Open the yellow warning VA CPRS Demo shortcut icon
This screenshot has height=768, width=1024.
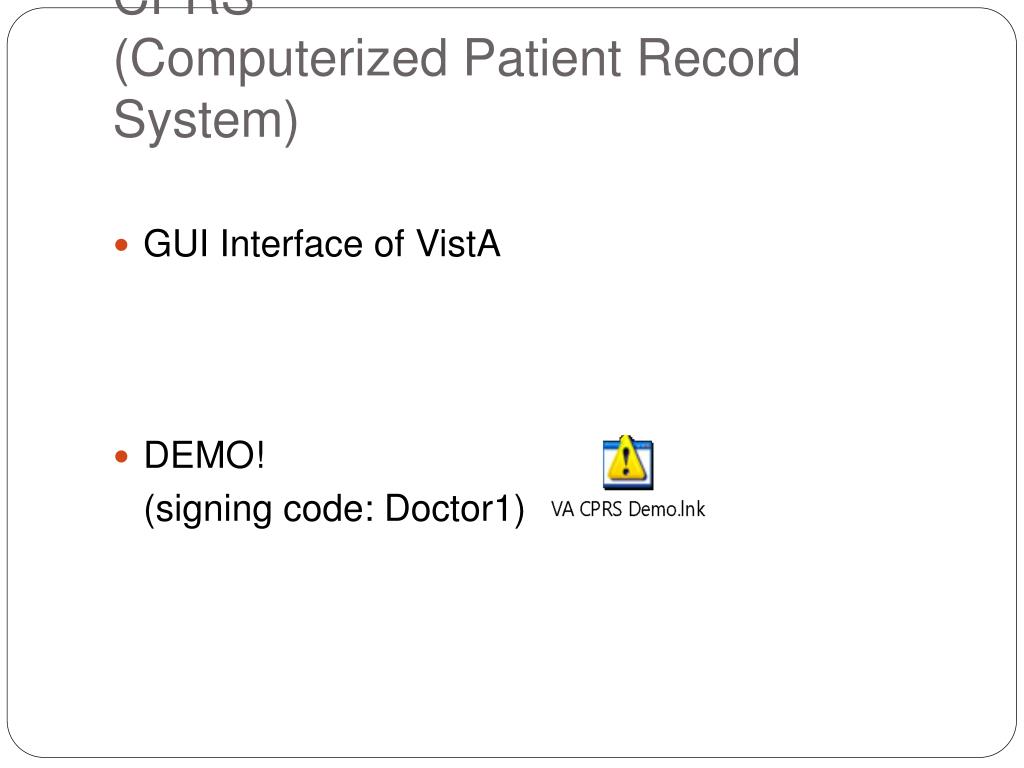[628, 462]
